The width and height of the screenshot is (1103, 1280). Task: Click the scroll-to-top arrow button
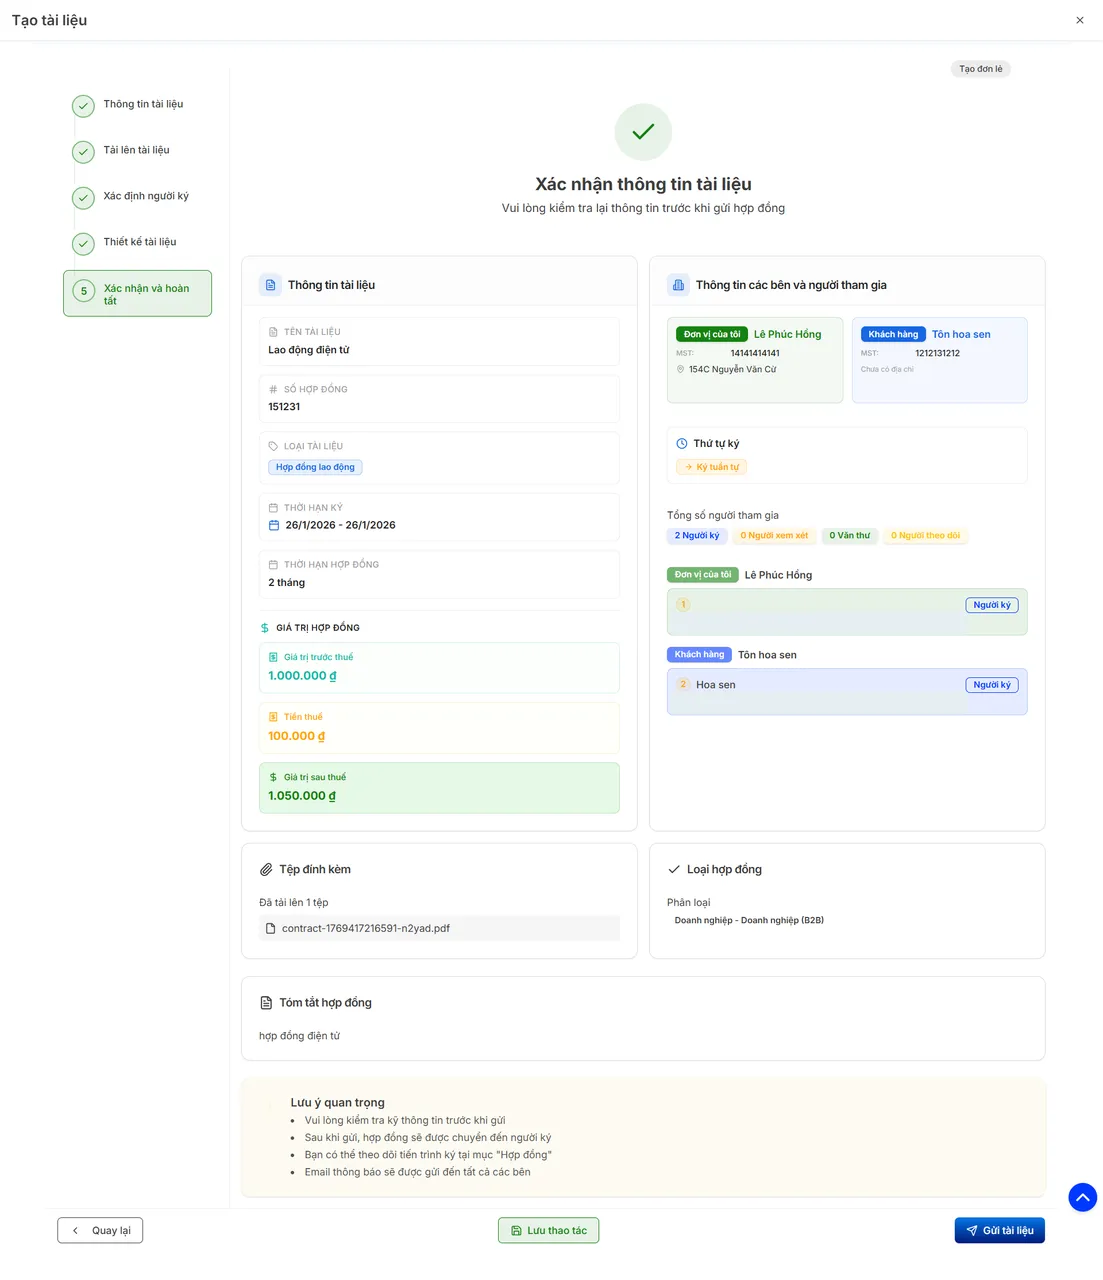[1082, 1197]
